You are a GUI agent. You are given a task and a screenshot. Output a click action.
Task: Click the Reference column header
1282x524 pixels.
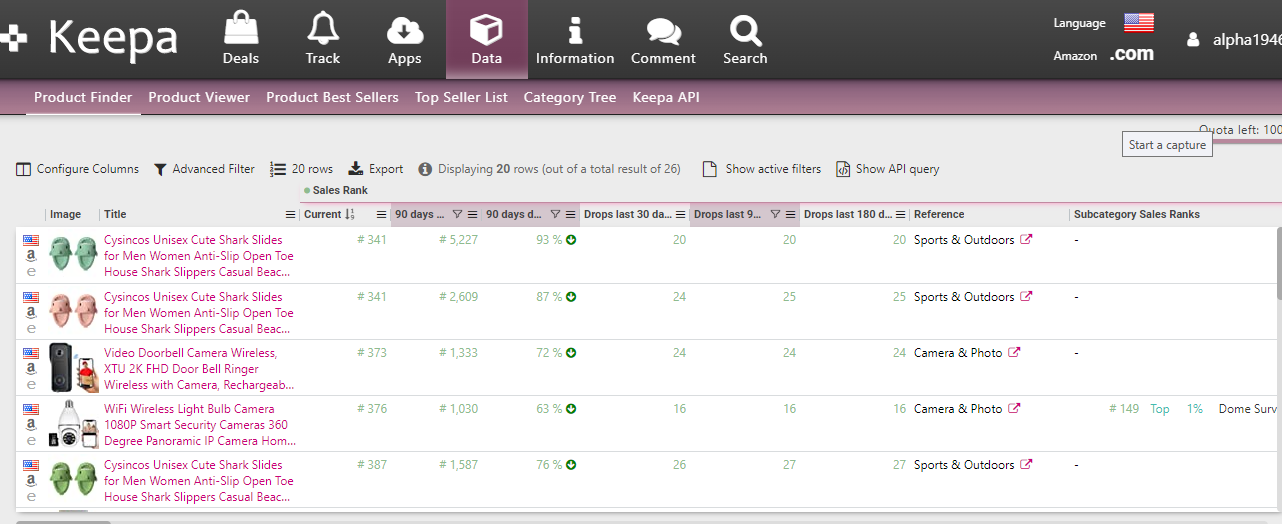[x=939, y=214]
